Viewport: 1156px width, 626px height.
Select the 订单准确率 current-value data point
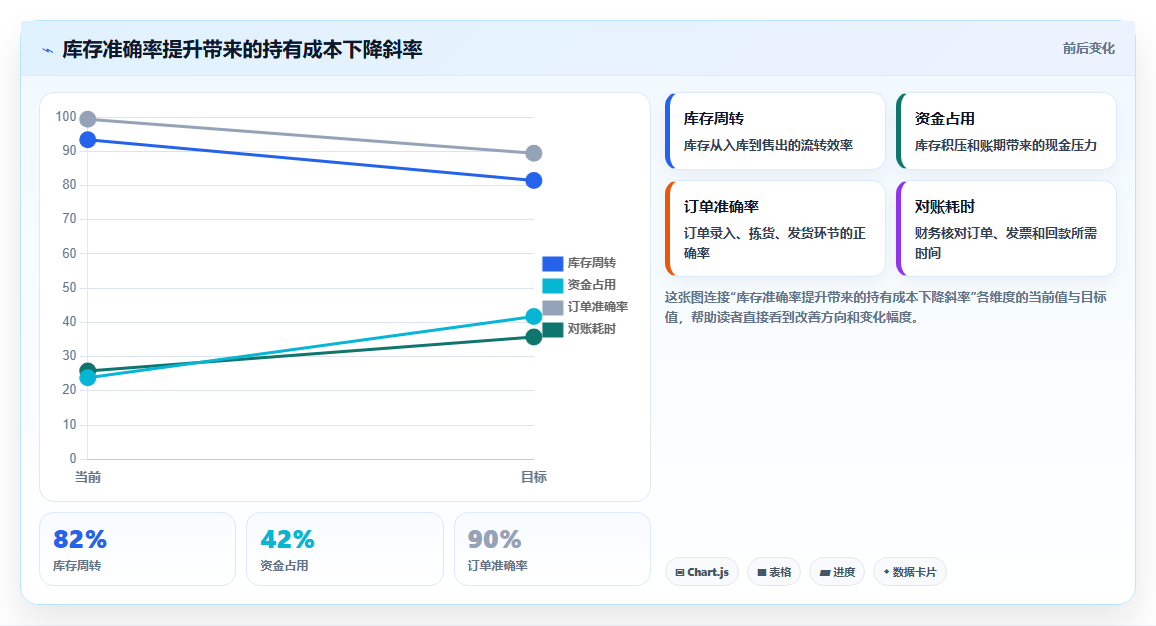tap(88, 119)
